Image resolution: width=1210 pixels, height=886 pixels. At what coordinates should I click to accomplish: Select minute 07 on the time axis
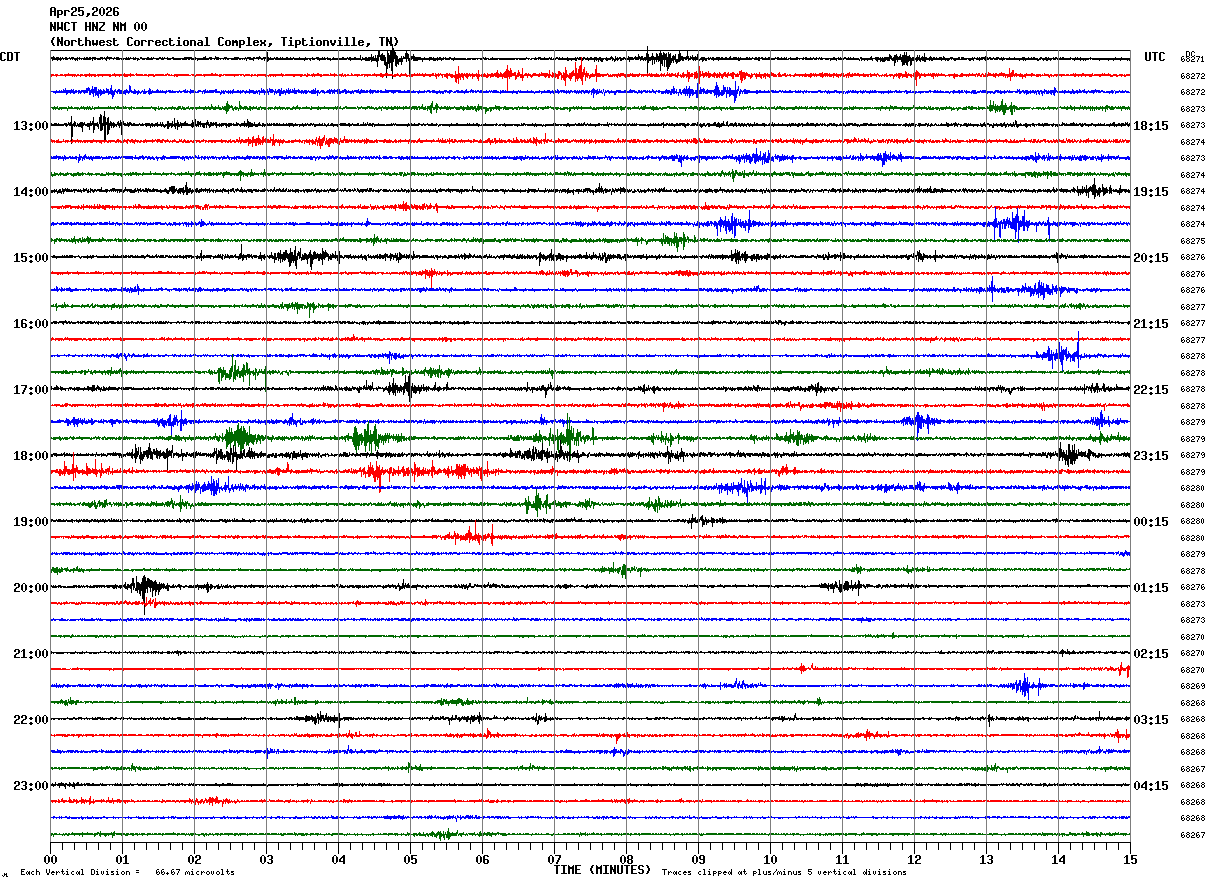[554, 859]
